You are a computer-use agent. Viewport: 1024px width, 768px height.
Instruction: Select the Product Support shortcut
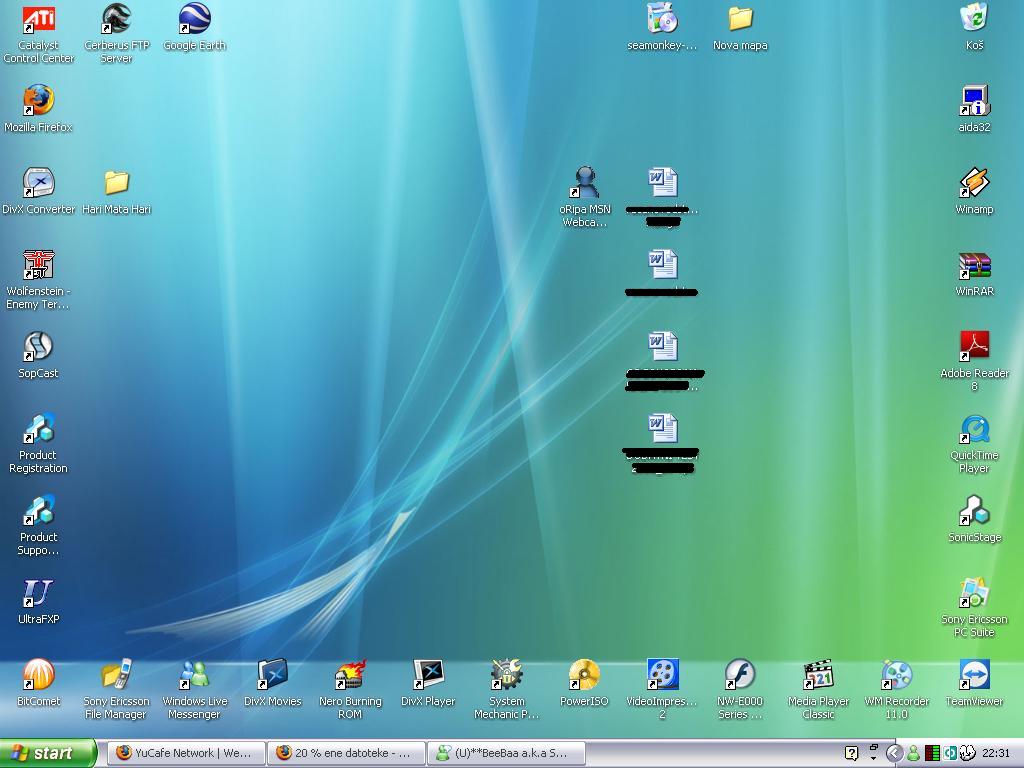[39, 511]
